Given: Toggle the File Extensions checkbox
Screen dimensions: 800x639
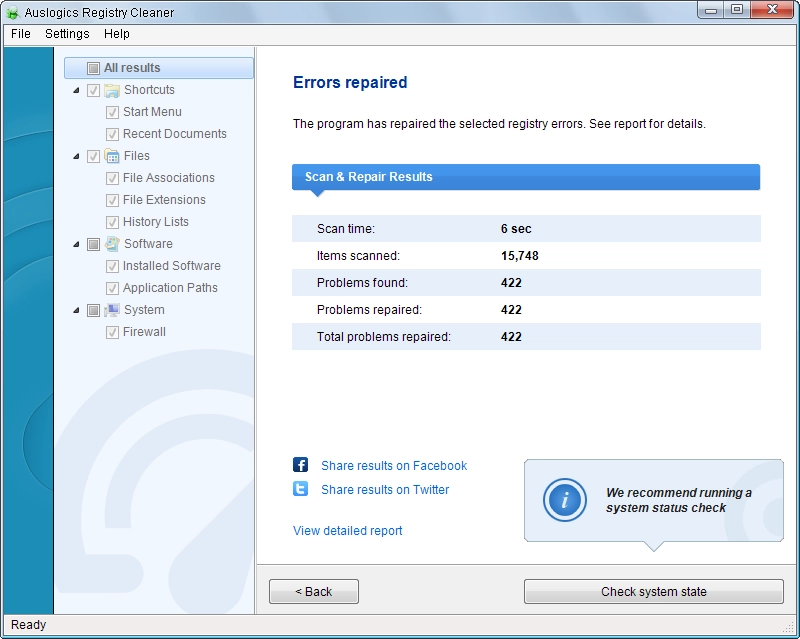Looking at the screenshot, I should pyautogui.click(x=112, y=200).
